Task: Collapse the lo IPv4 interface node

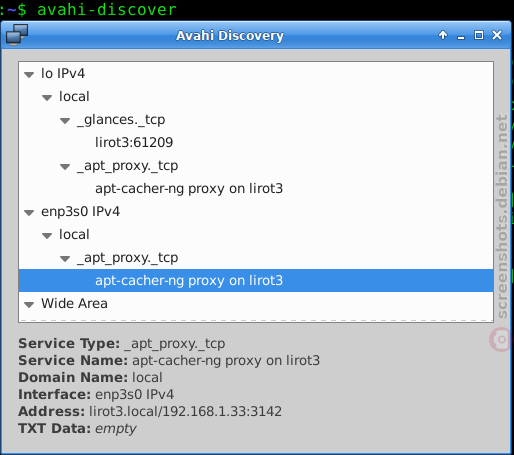Action: (x=29, y=75)
